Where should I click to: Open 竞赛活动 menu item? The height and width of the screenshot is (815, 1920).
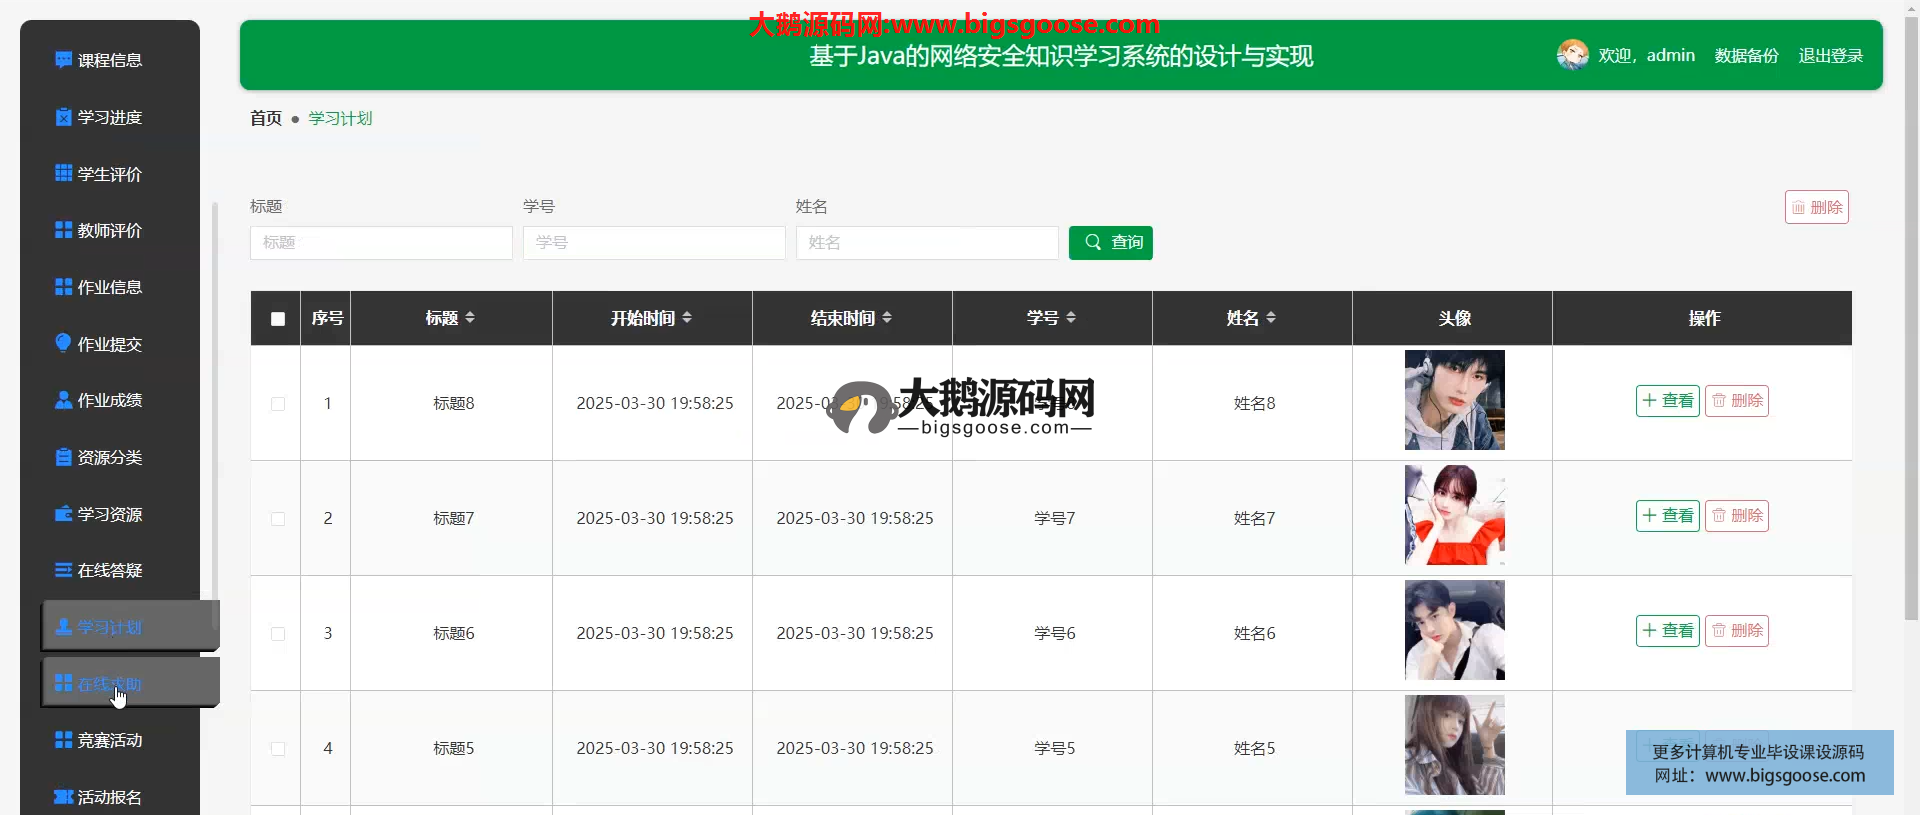click(110, 740)
